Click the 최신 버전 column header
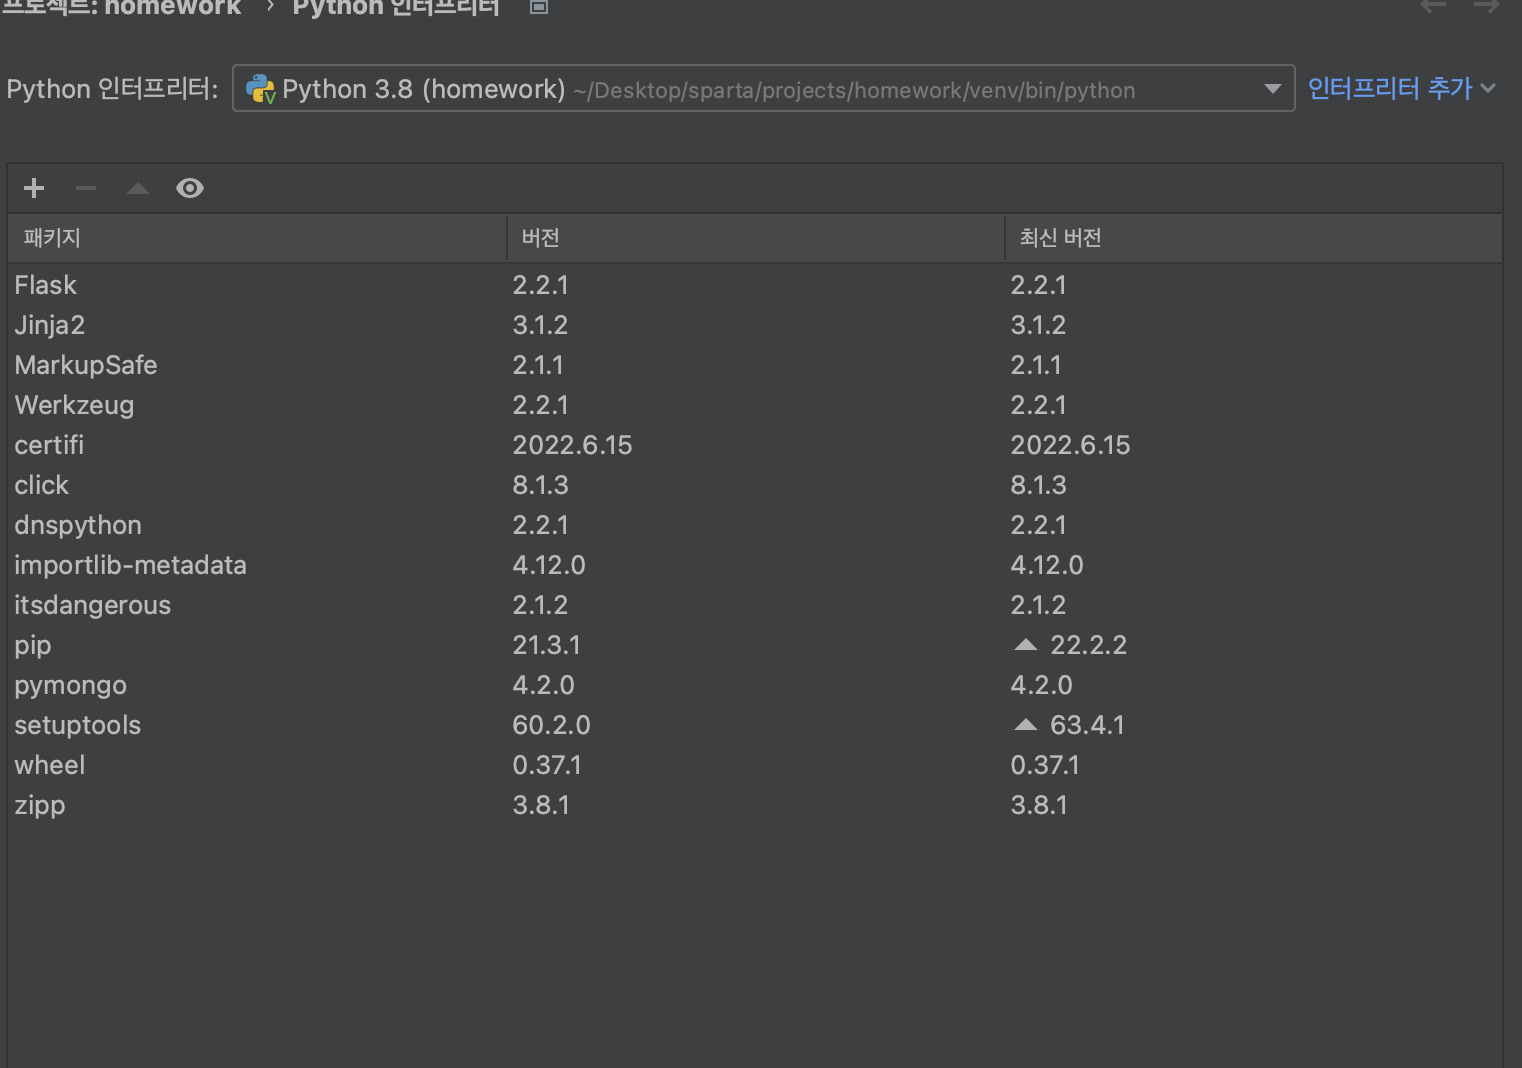1522x1068 pixels. coord(1253,238)
